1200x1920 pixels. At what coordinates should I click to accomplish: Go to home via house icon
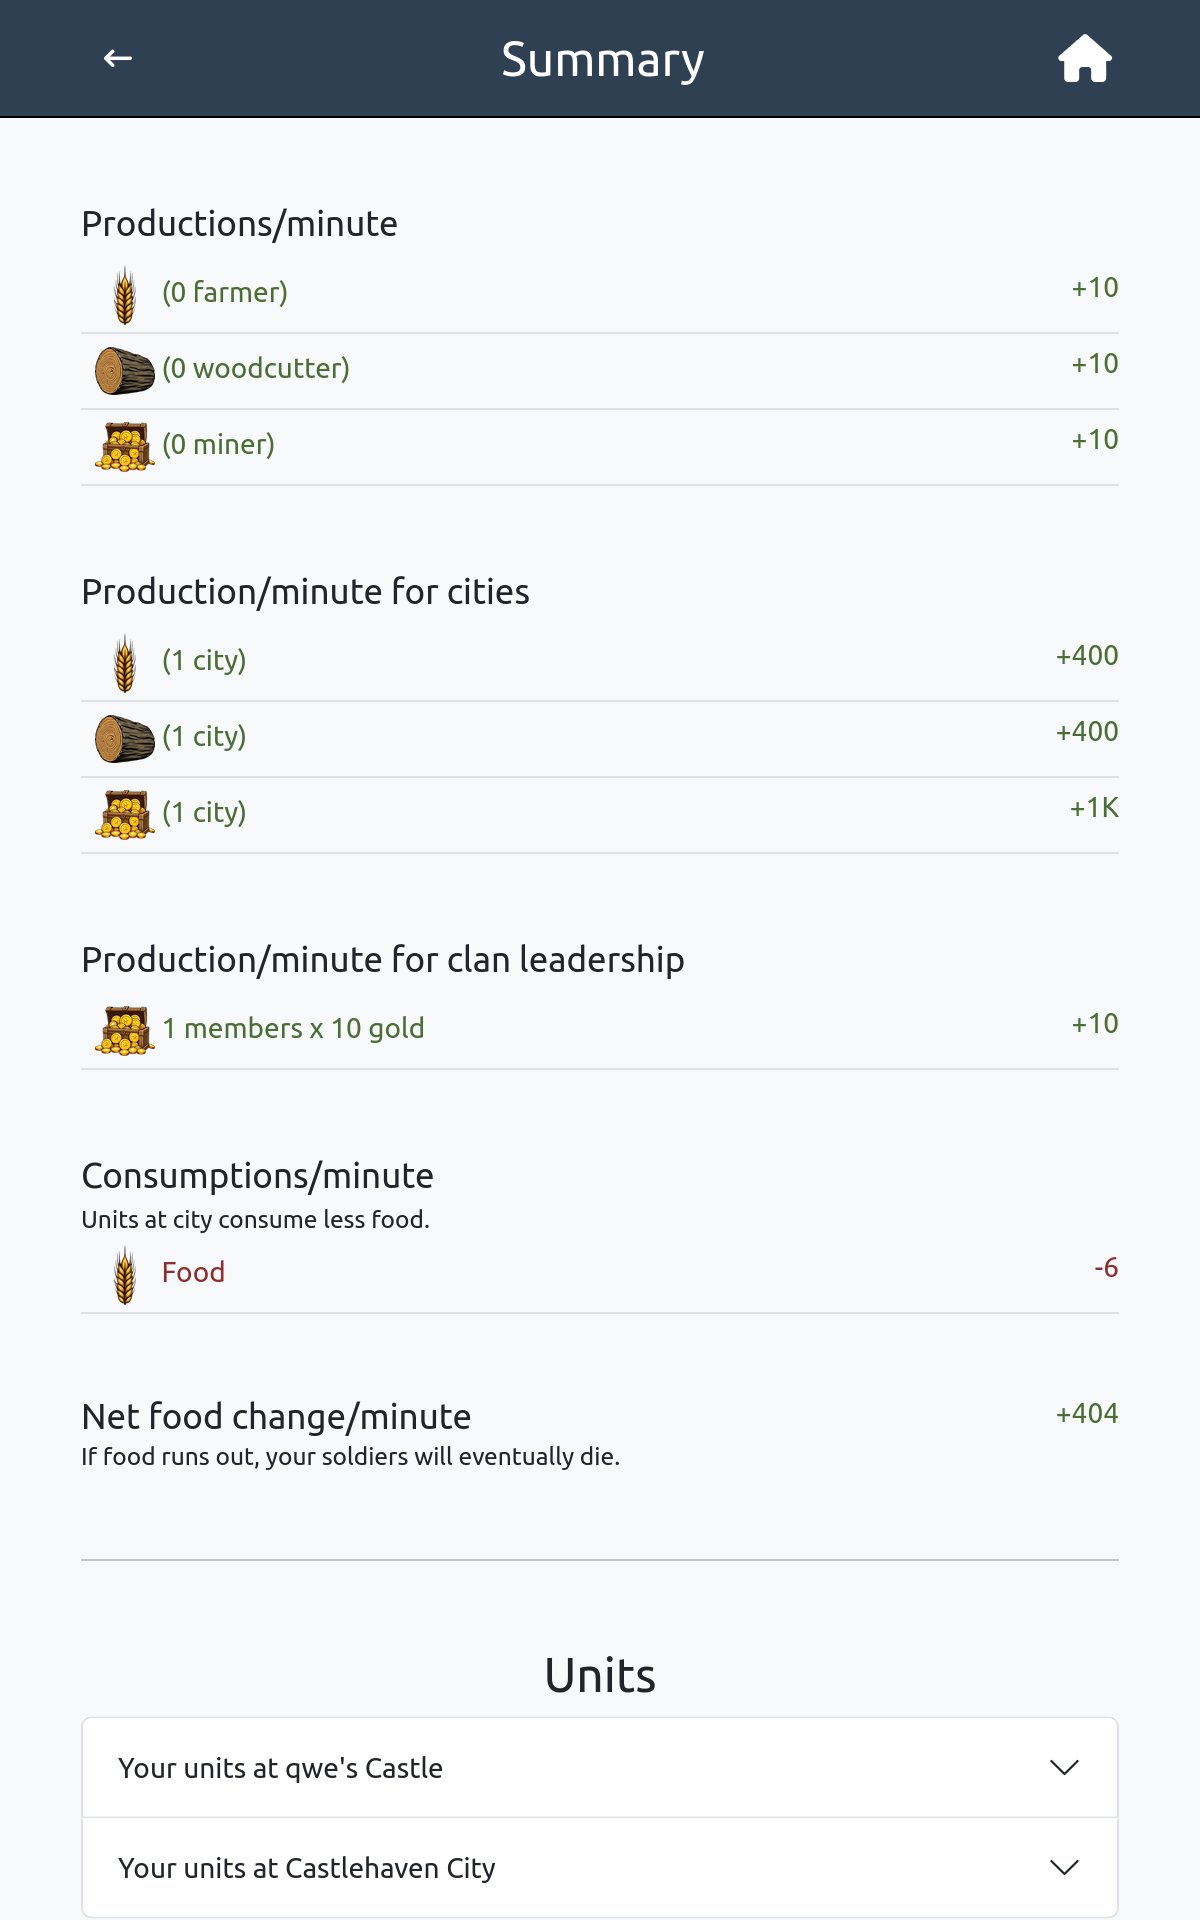pyautogui.click(x=1085, y=59)
